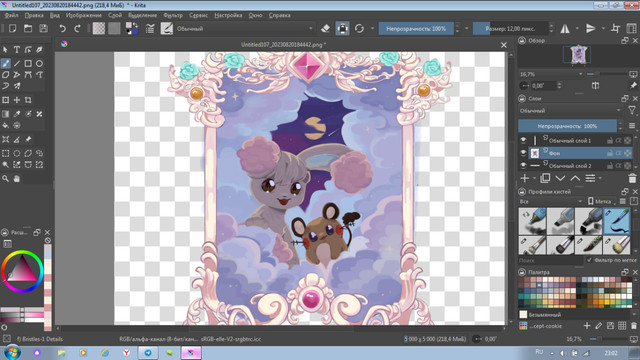Open the brush tag dropdown 'Все'
Image resolution: width=640 pixels, height=360 pixels.
(x=551, y=202)
